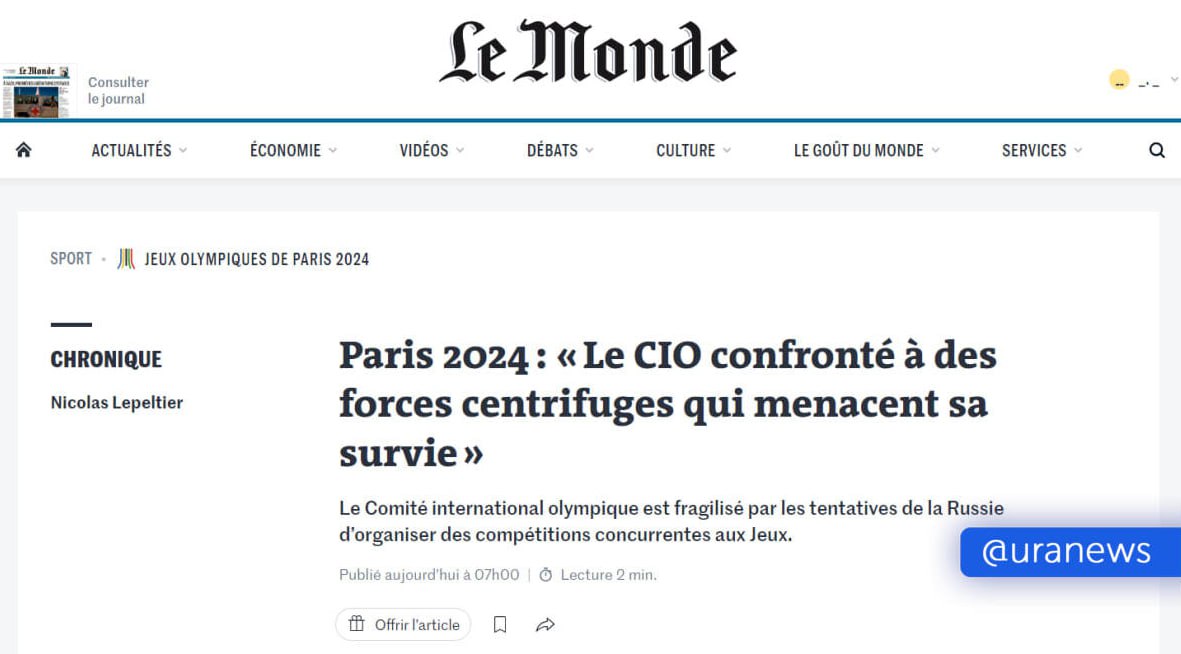Open the Culture menu
The width and height of the screenshot is (1181, 654).
point(694,151)
